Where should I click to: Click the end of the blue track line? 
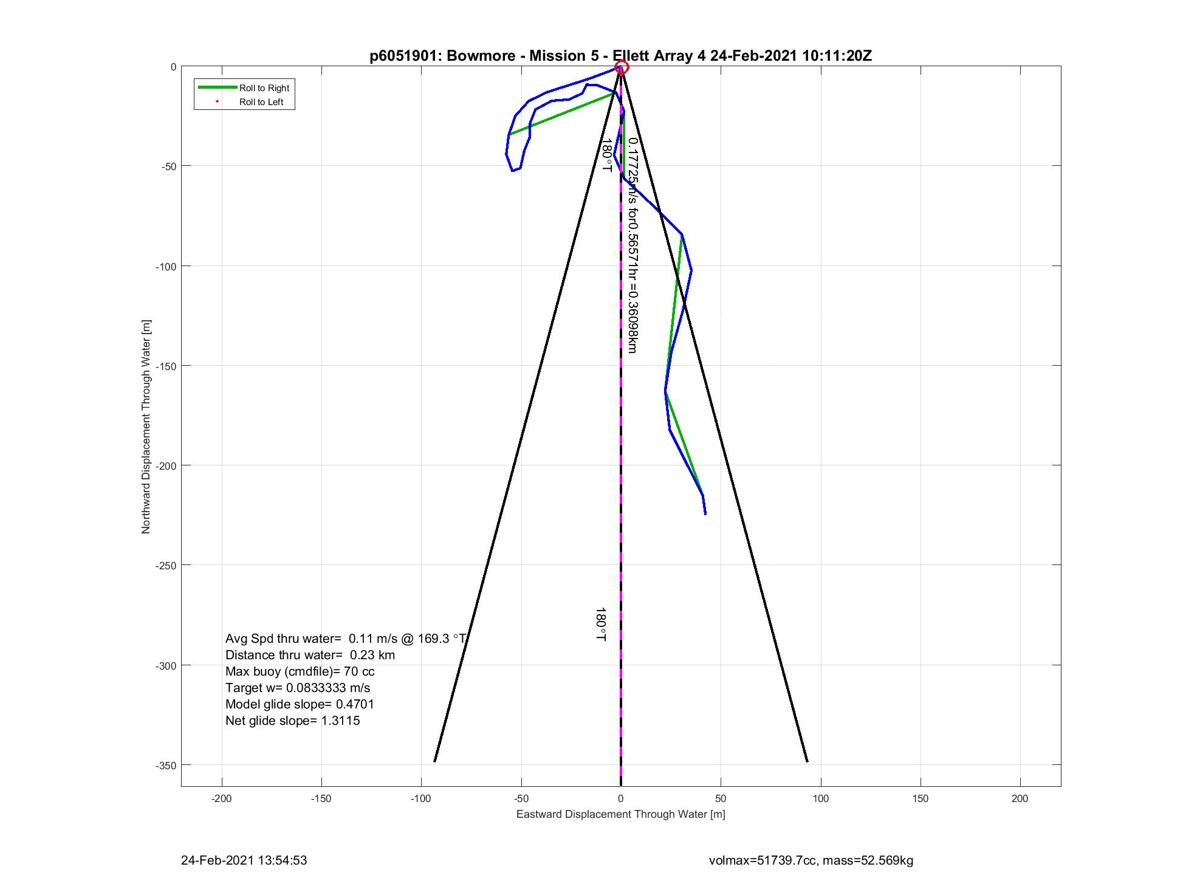(705, 513)
